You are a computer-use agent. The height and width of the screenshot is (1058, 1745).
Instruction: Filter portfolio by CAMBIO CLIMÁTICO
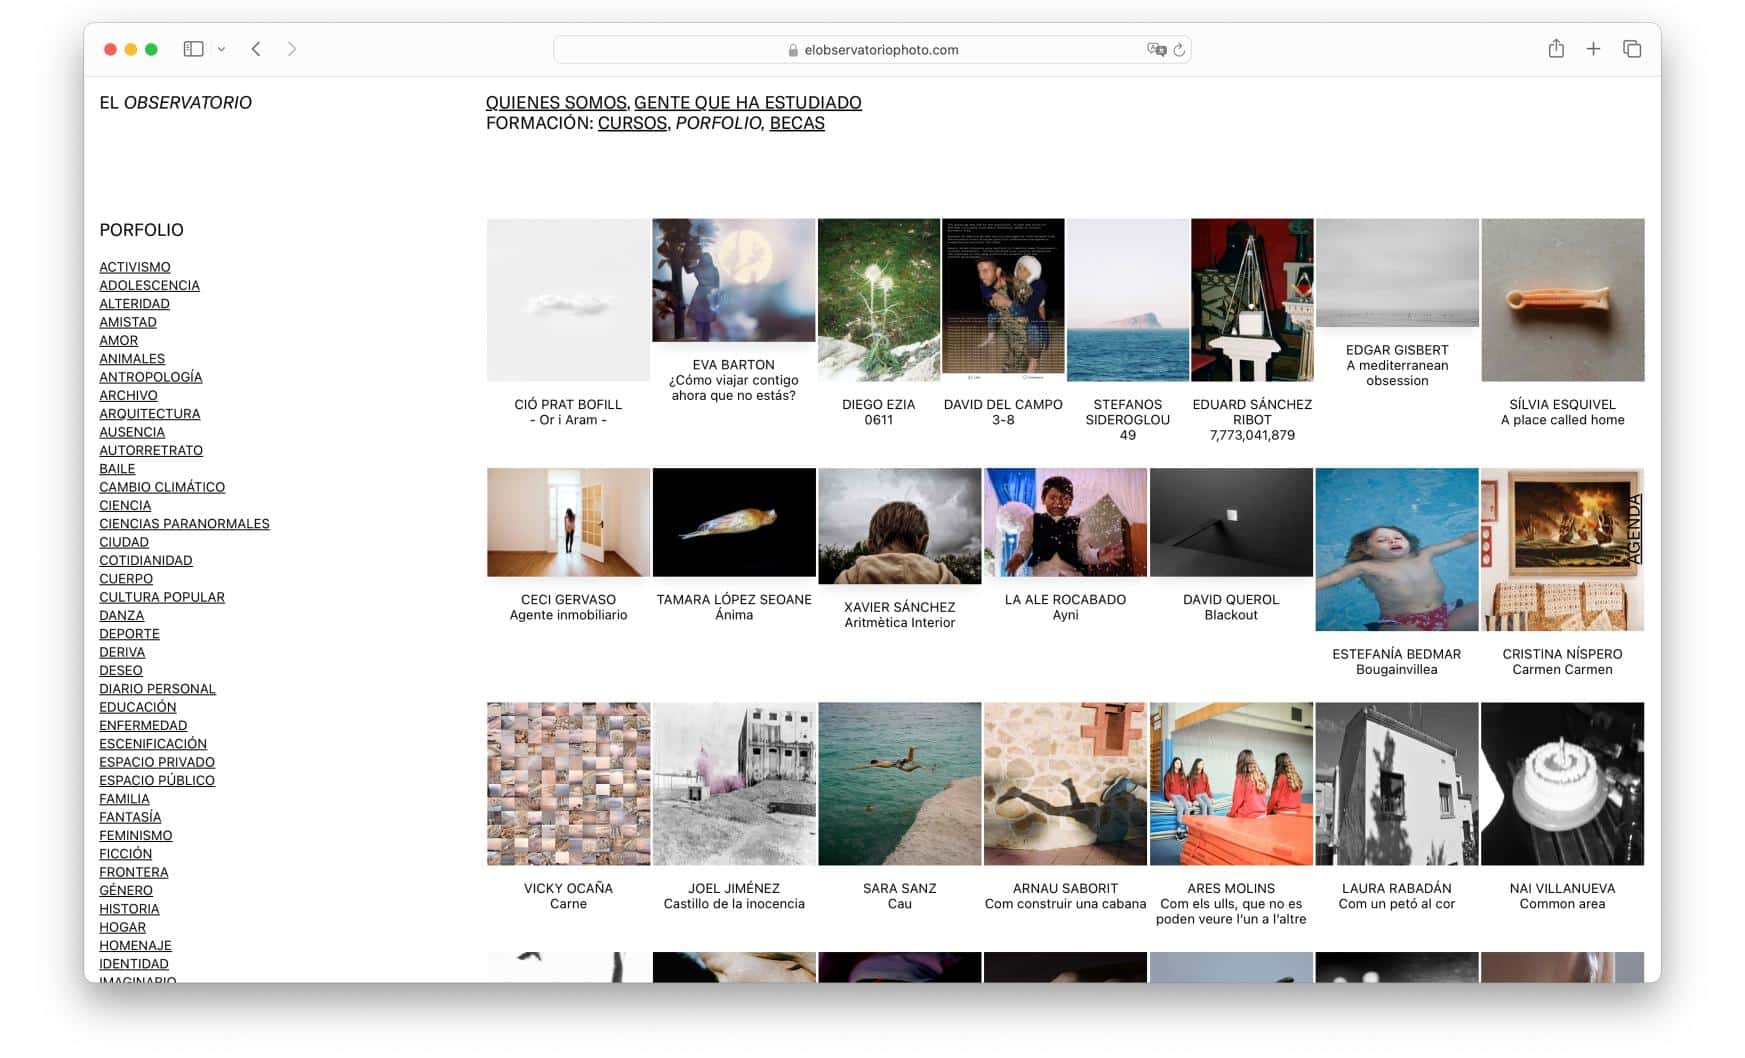(x=162, y=487)
